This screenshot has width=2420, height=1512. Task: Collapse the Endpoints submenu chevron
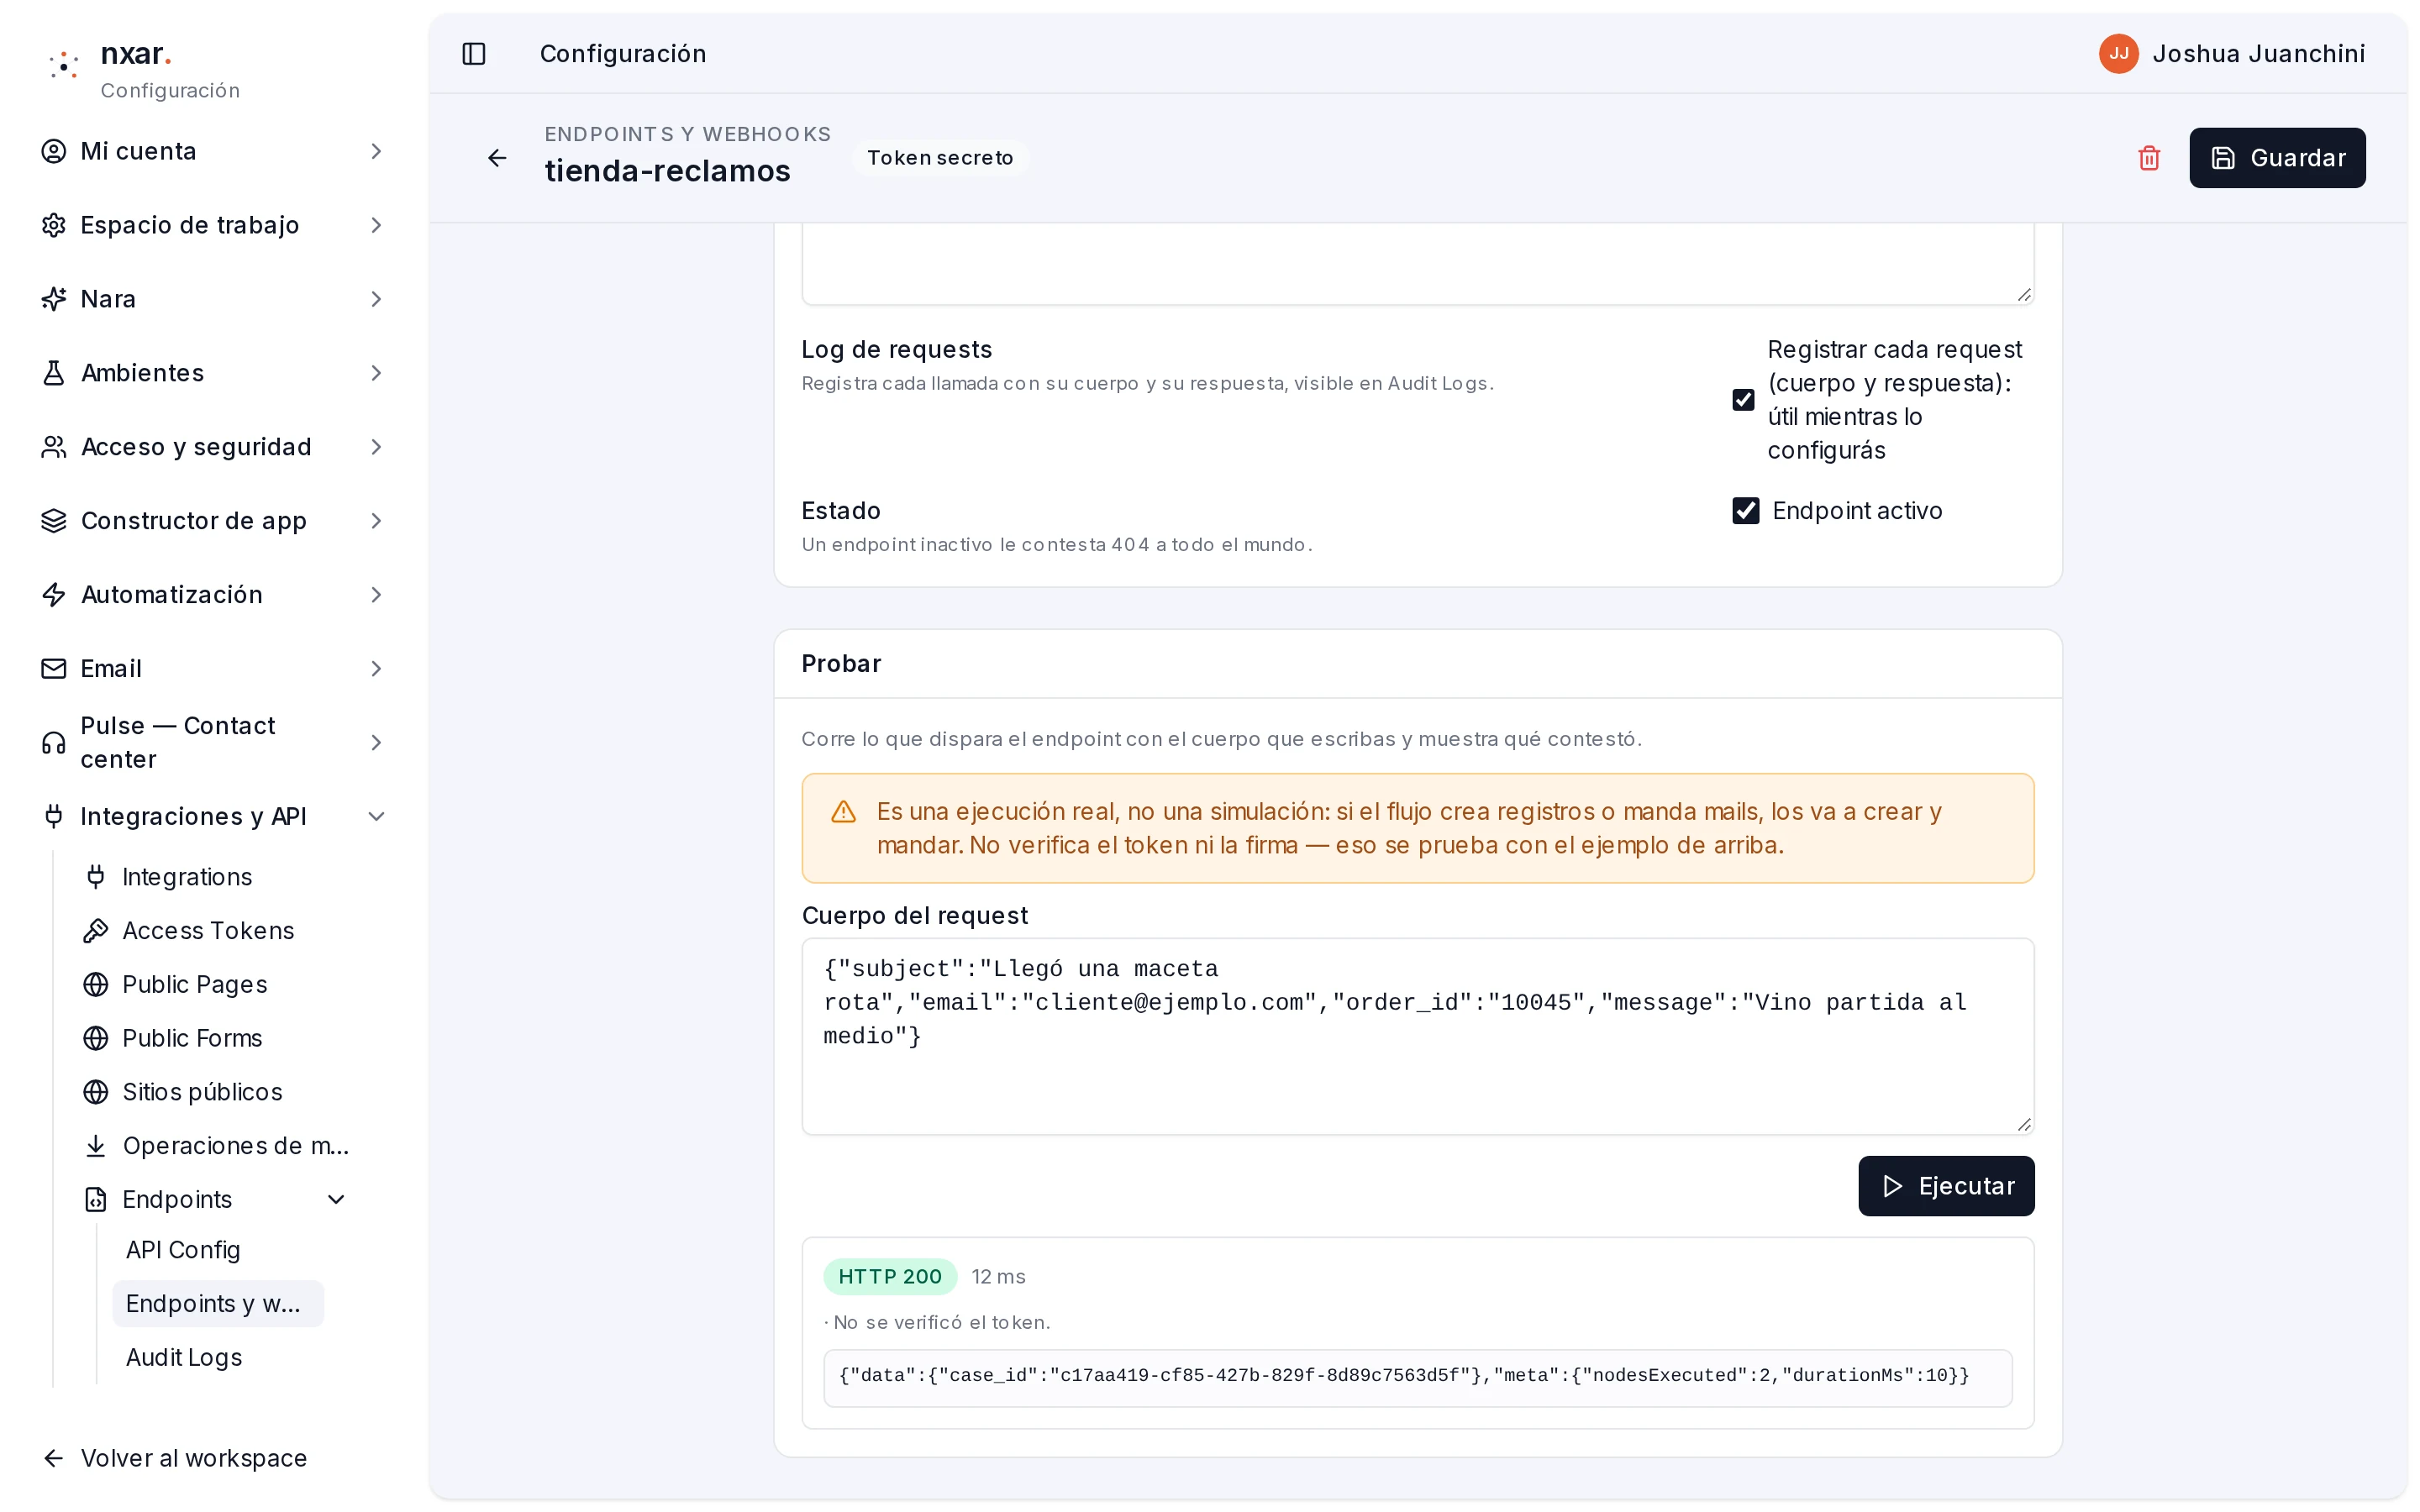click(x=337, y=1200)
